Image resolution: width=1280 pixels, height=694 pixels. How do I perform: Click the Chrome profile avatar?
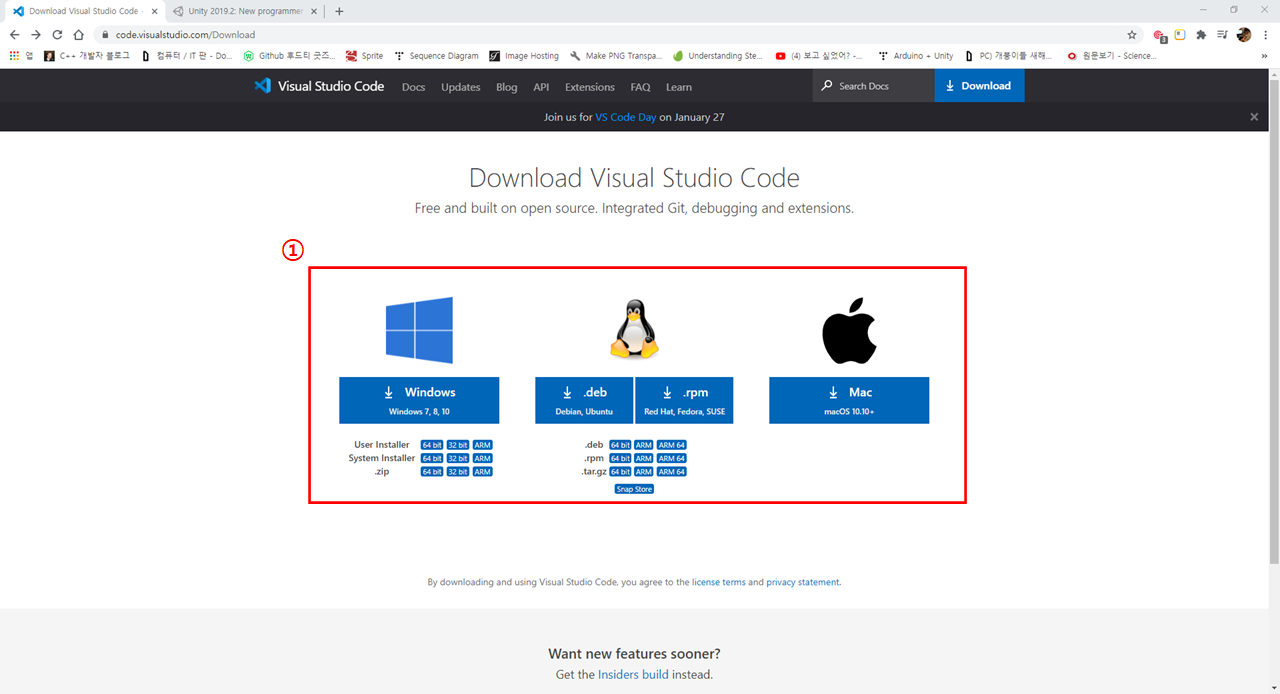point(1244,34)
